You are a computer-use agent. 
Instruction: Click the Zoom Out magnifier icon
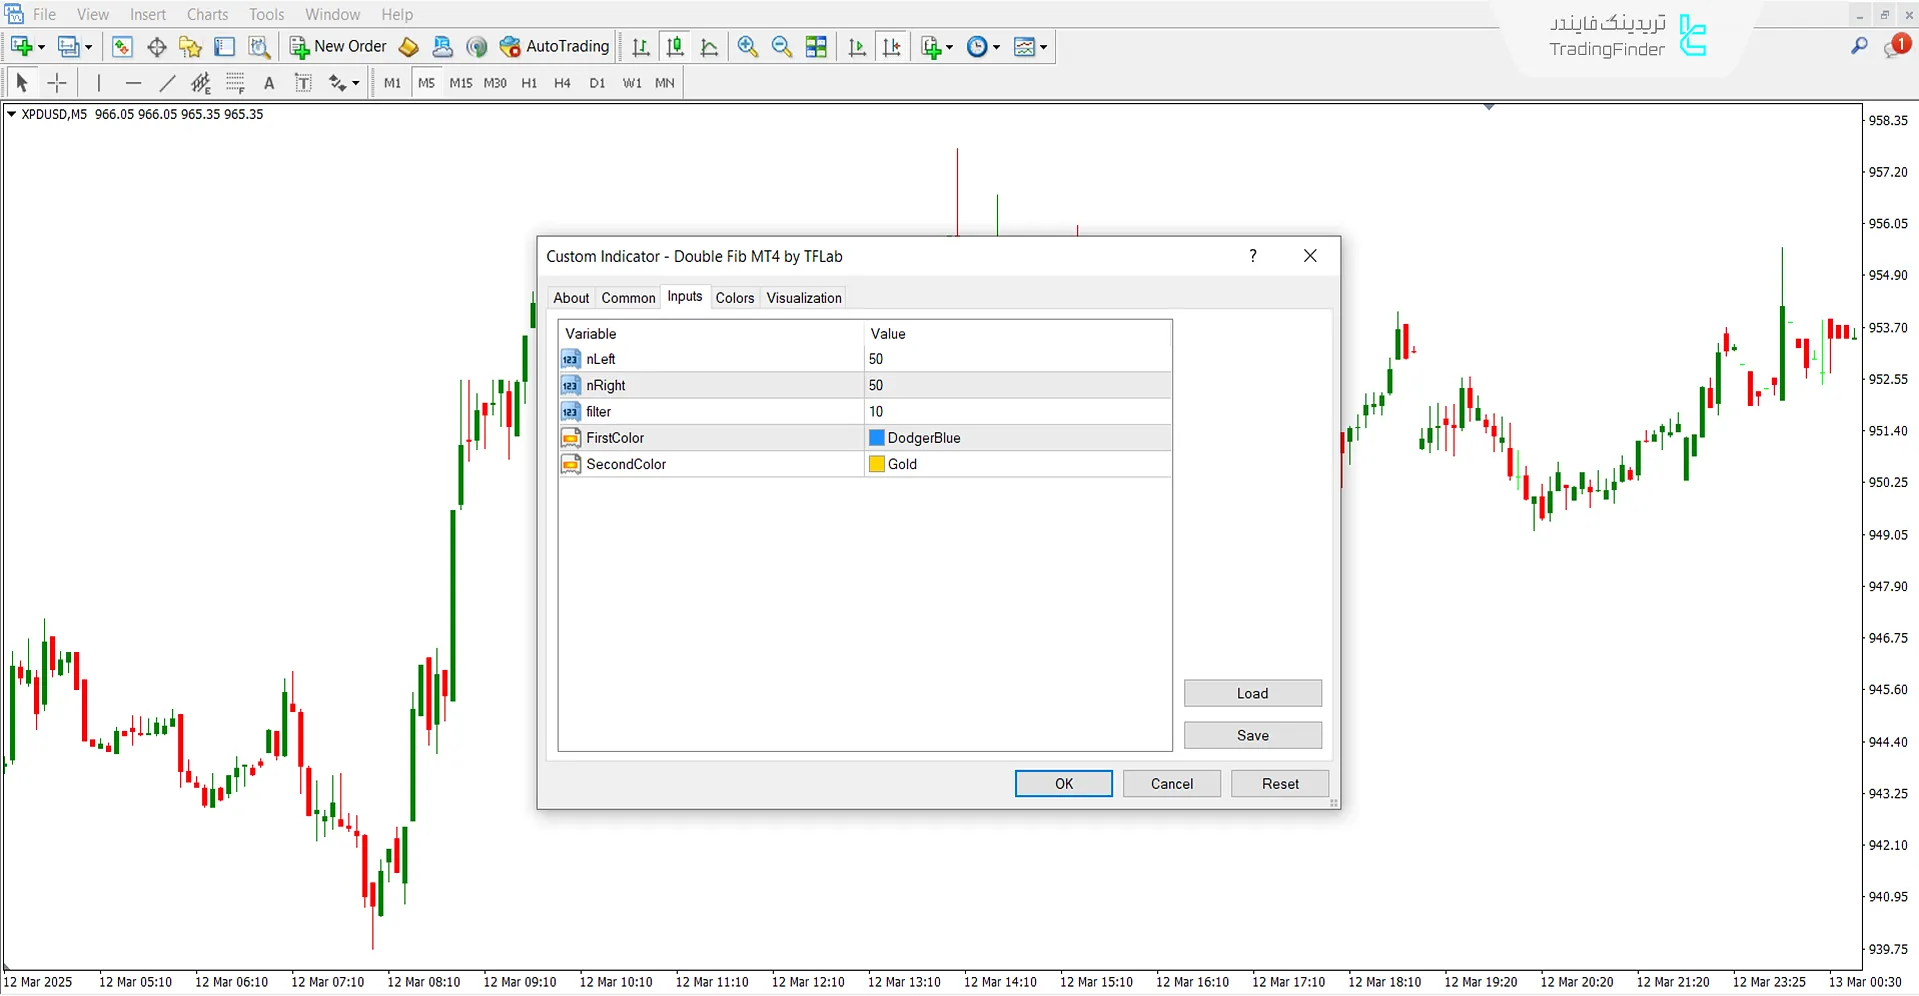pyautogui.click(x=782, y=47)
